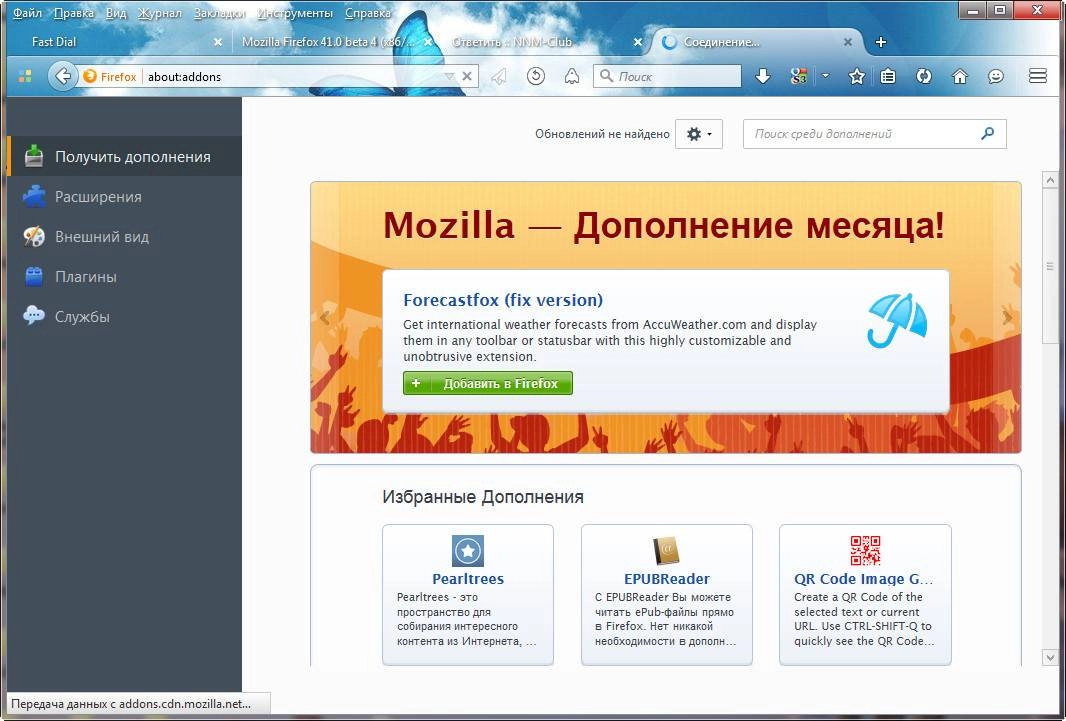Viewport: 1066px width, 721px height.
Task: Go to the Home page icon
Action: point(960,77)
